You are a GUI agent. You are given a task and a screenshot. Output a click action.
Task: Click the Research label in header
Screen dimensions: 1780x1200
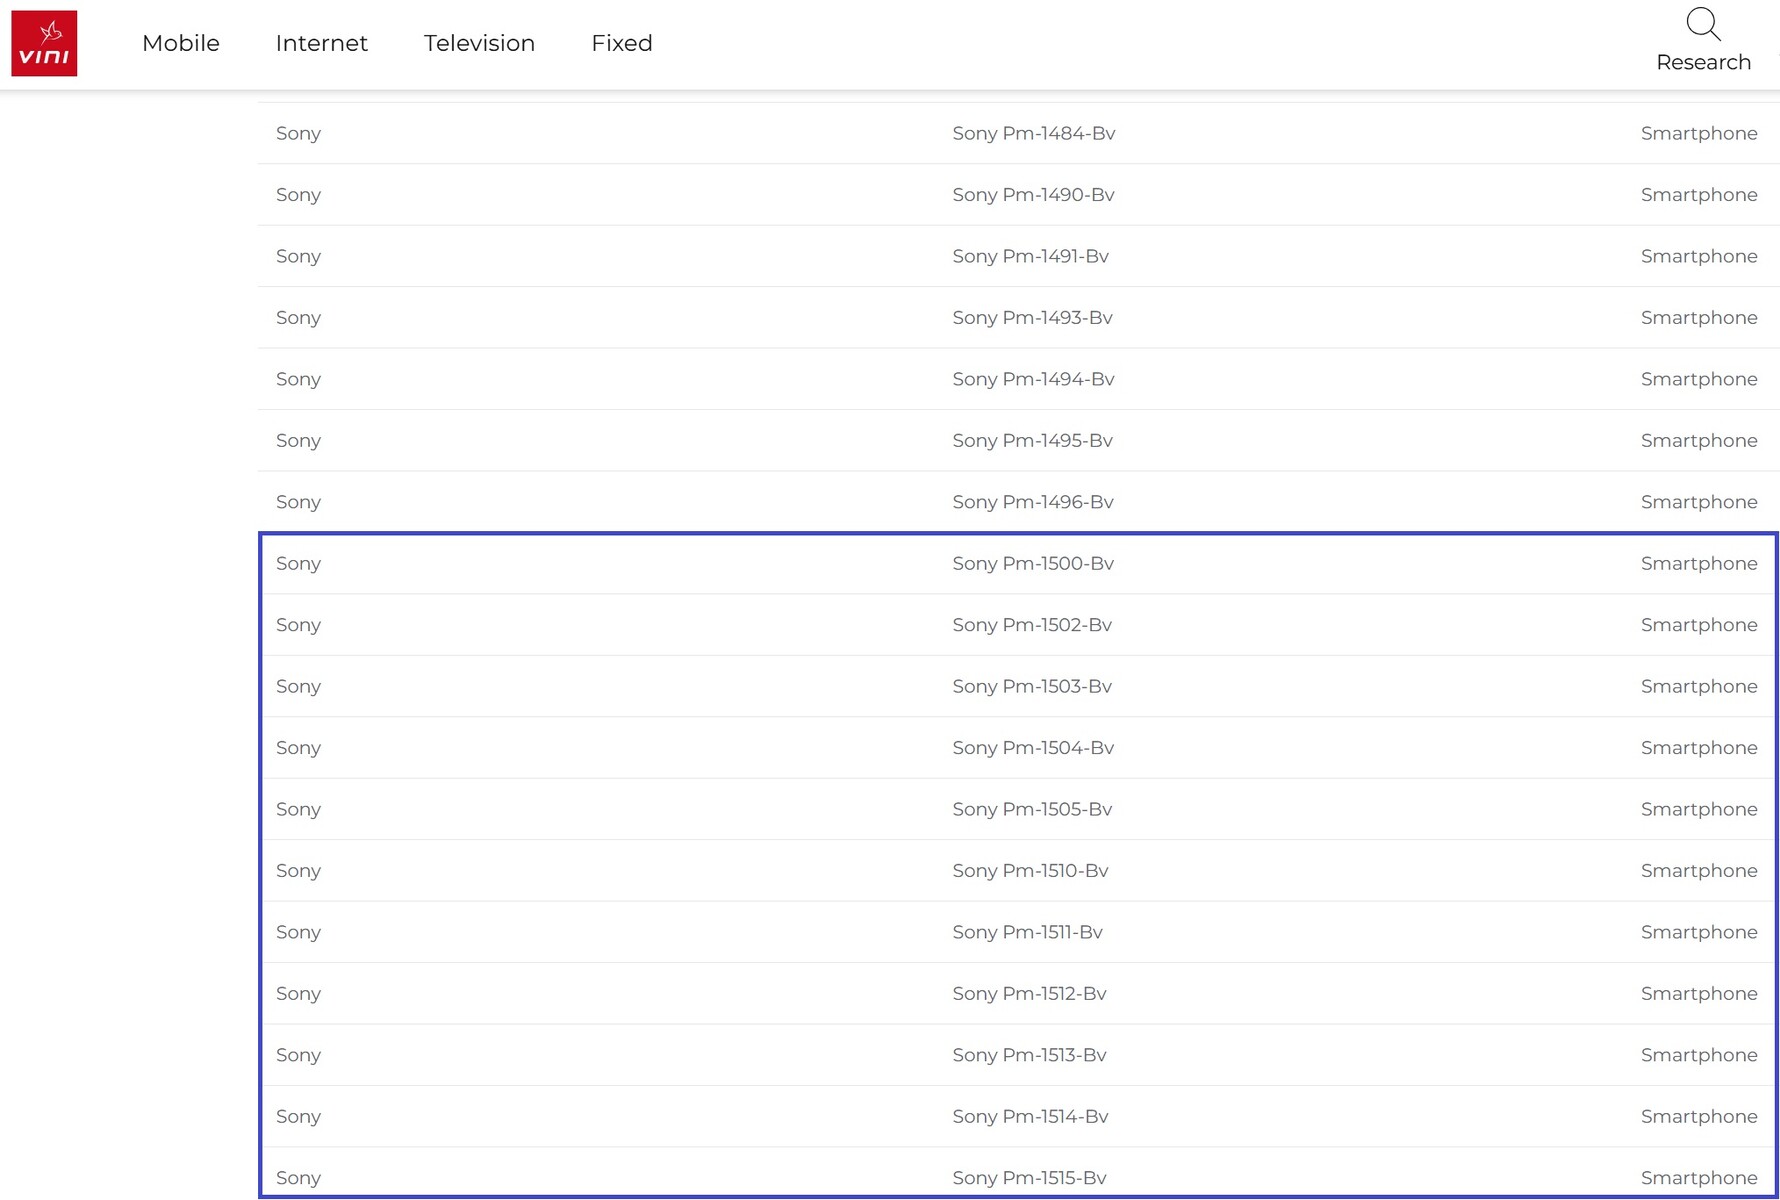click(x=1703, y=62)
